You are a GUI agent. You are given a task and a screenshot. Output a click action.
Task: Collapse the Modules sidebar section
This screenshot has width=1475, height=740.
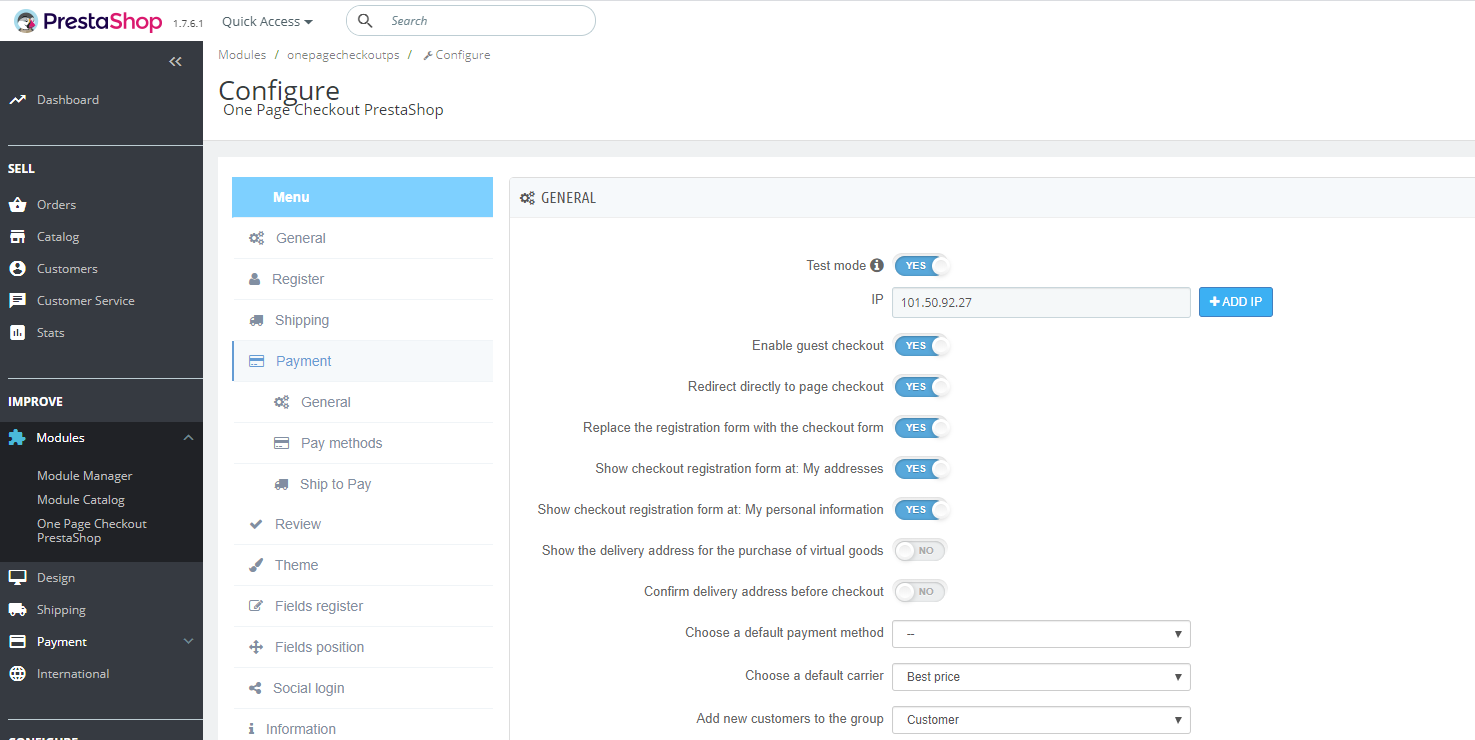pos(188,438)
